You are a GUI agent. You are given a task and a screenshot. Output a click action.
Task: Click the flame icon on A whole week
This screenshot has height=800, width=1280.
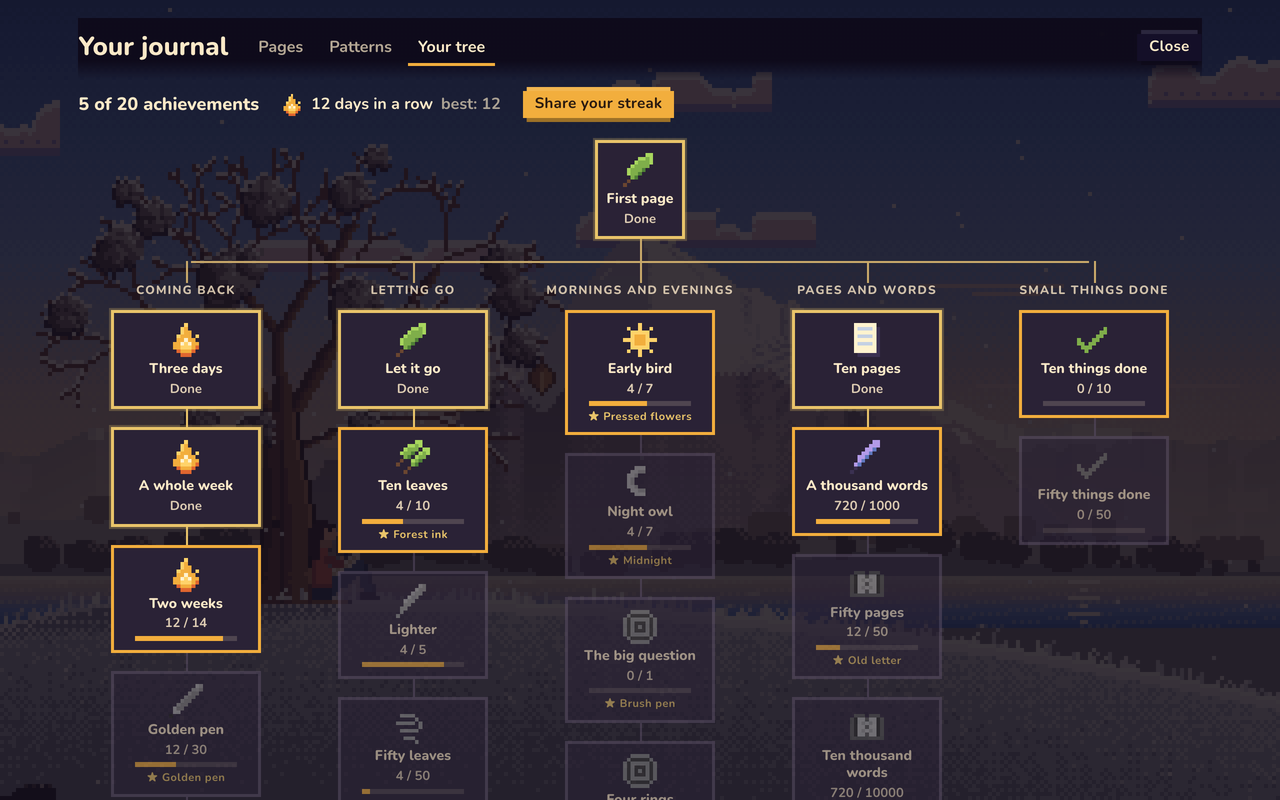pyautogui.click(x=186, y=456)
